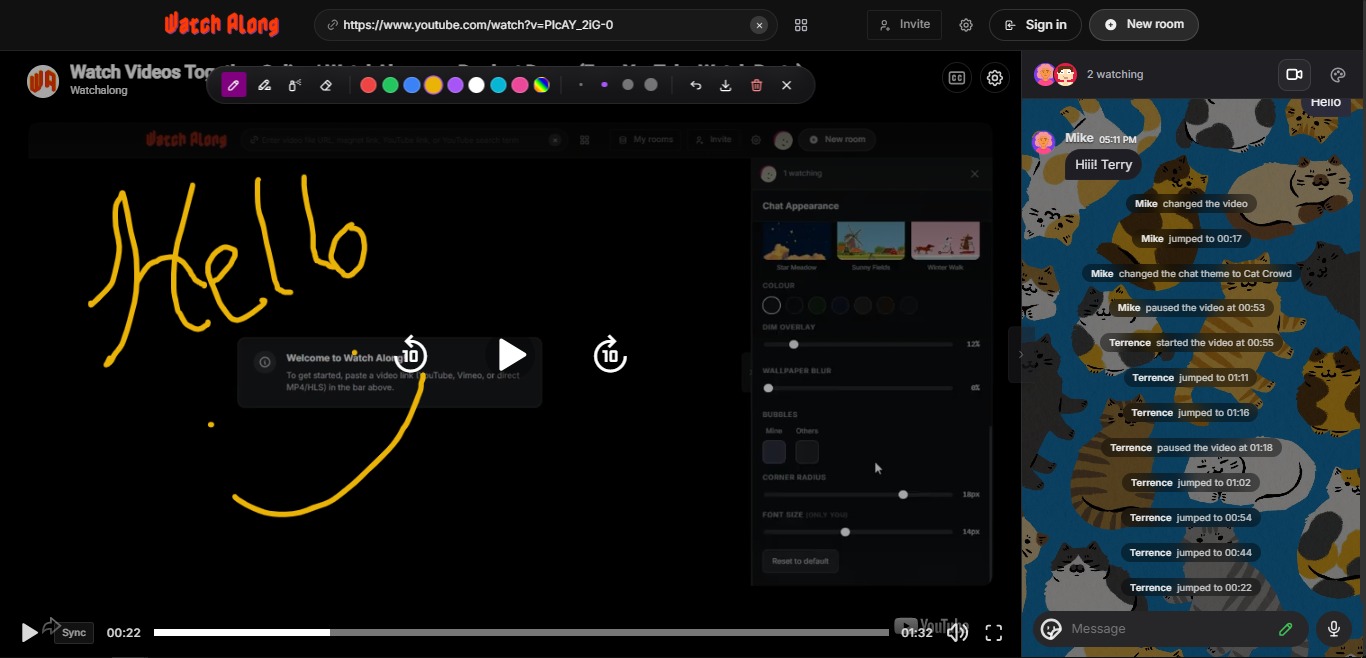Click 'Mike changed the chat theme to Cat Crowd'
This screenshot has height=658, width=1366.
click(x=1191, y=274)
